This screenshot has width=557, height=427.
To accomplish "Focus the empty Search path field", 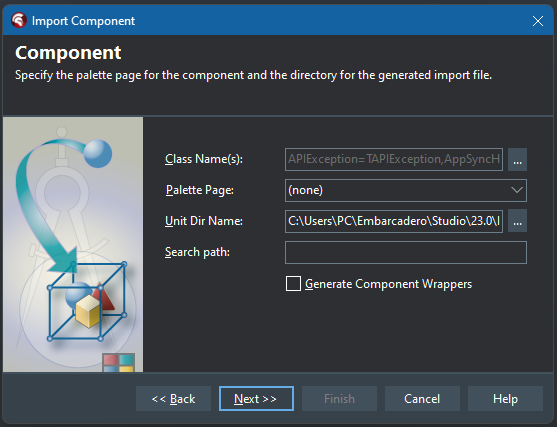I will pos(406,252).
